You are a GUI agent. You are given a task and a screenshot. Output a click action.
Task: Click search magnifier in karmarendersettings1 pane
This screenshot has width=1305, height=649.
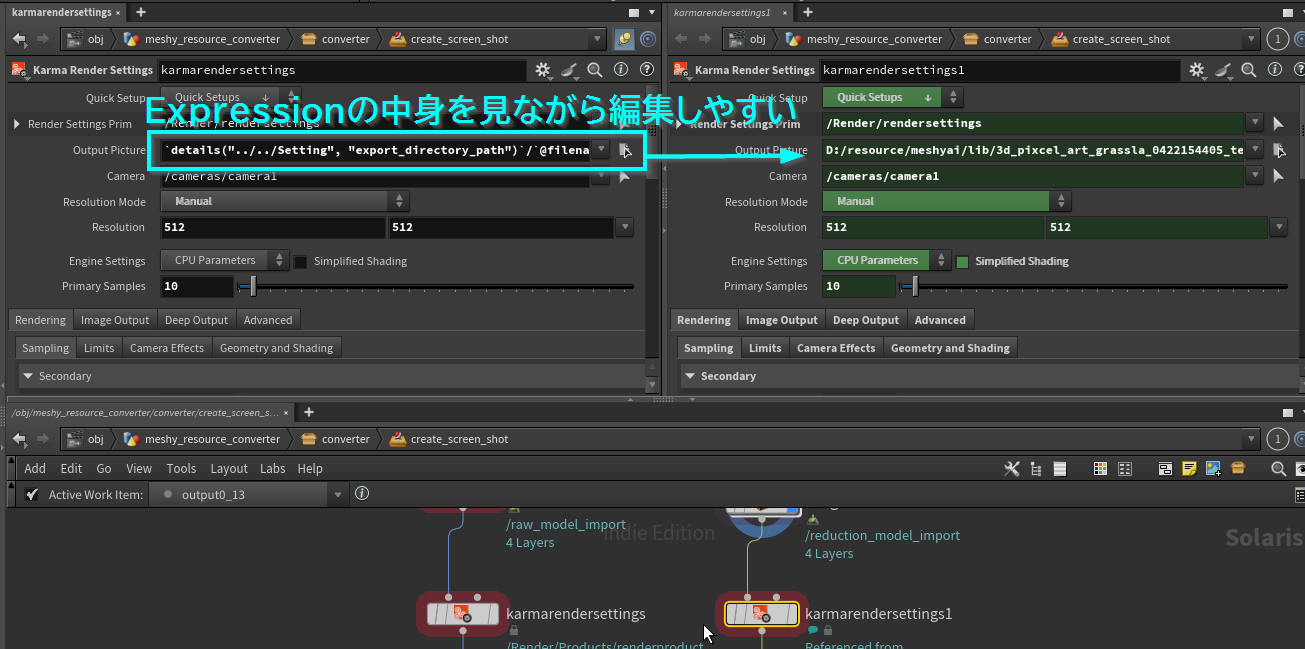click(1249, 70)
